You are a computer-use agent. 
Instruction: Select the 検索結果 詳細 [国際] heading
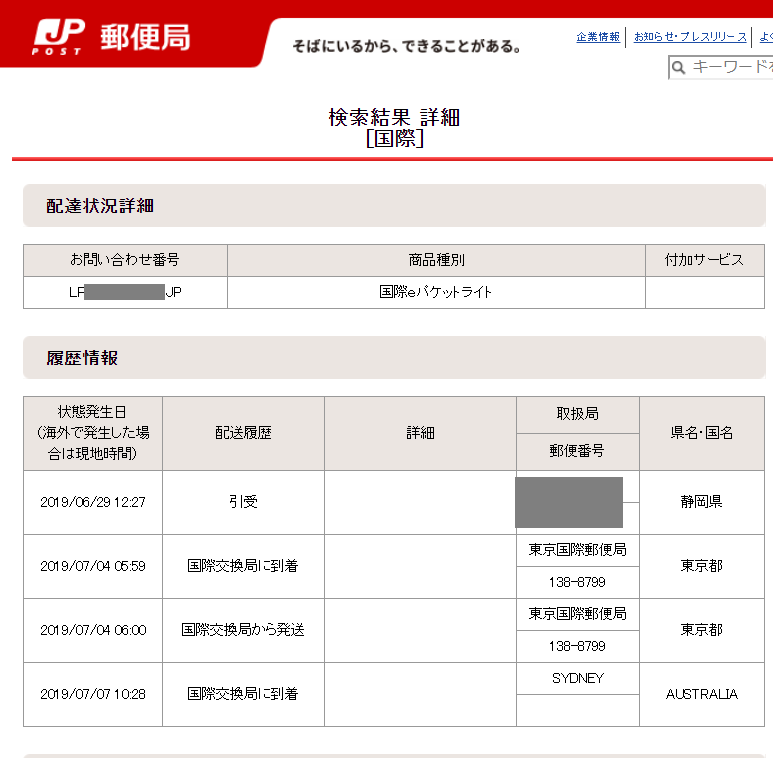pos(394,128)
